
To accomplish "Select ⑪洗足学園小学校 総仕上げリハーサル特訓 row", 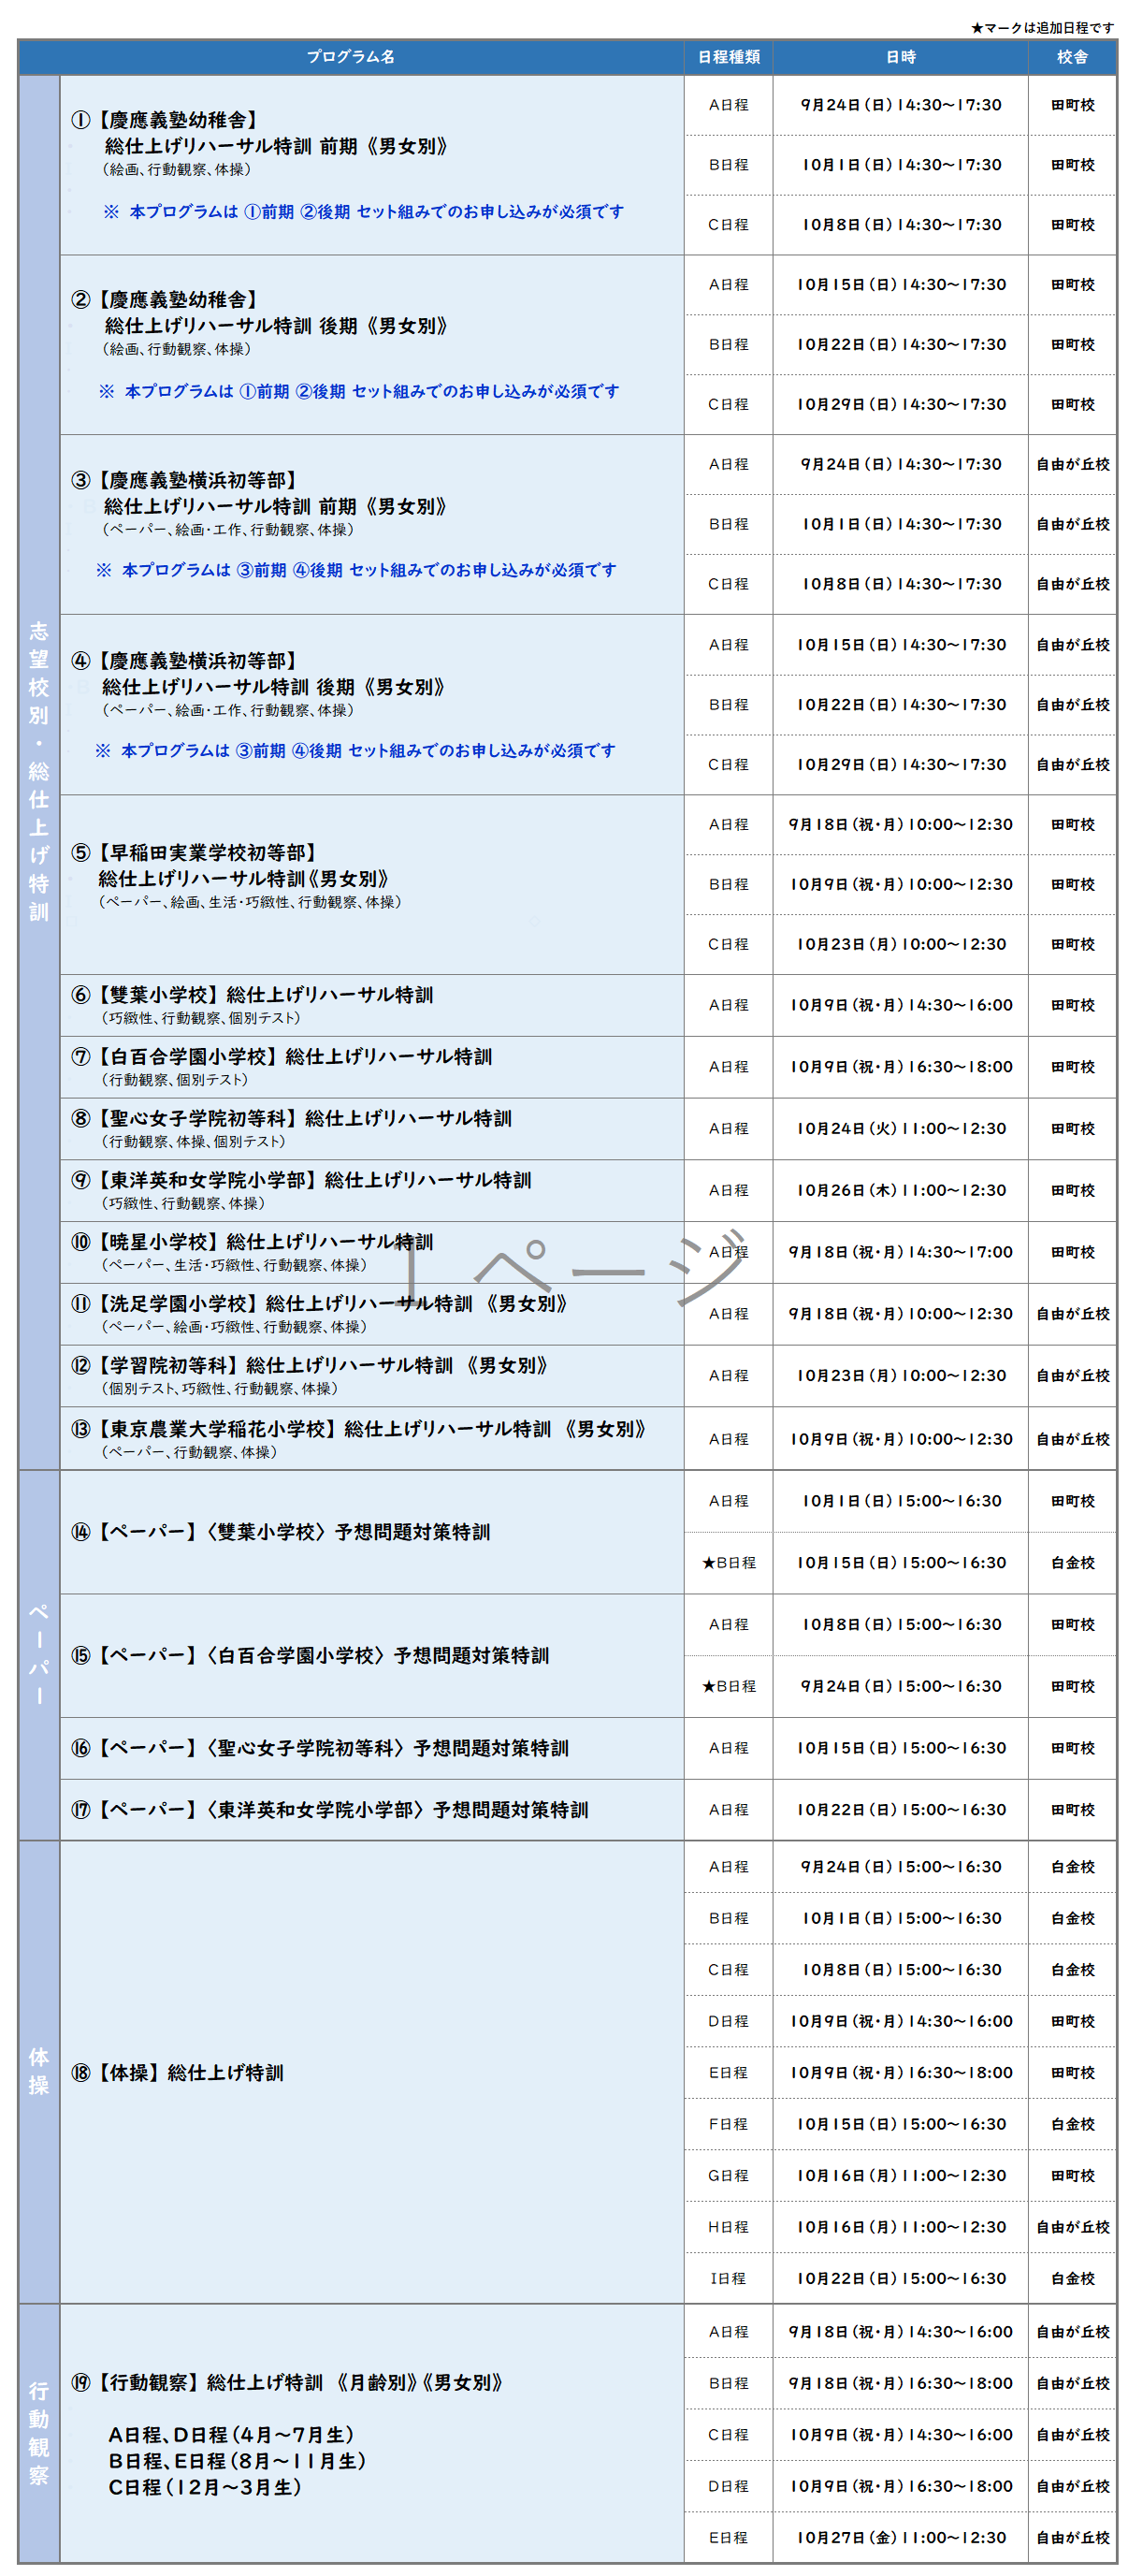I will point(371,1313).
